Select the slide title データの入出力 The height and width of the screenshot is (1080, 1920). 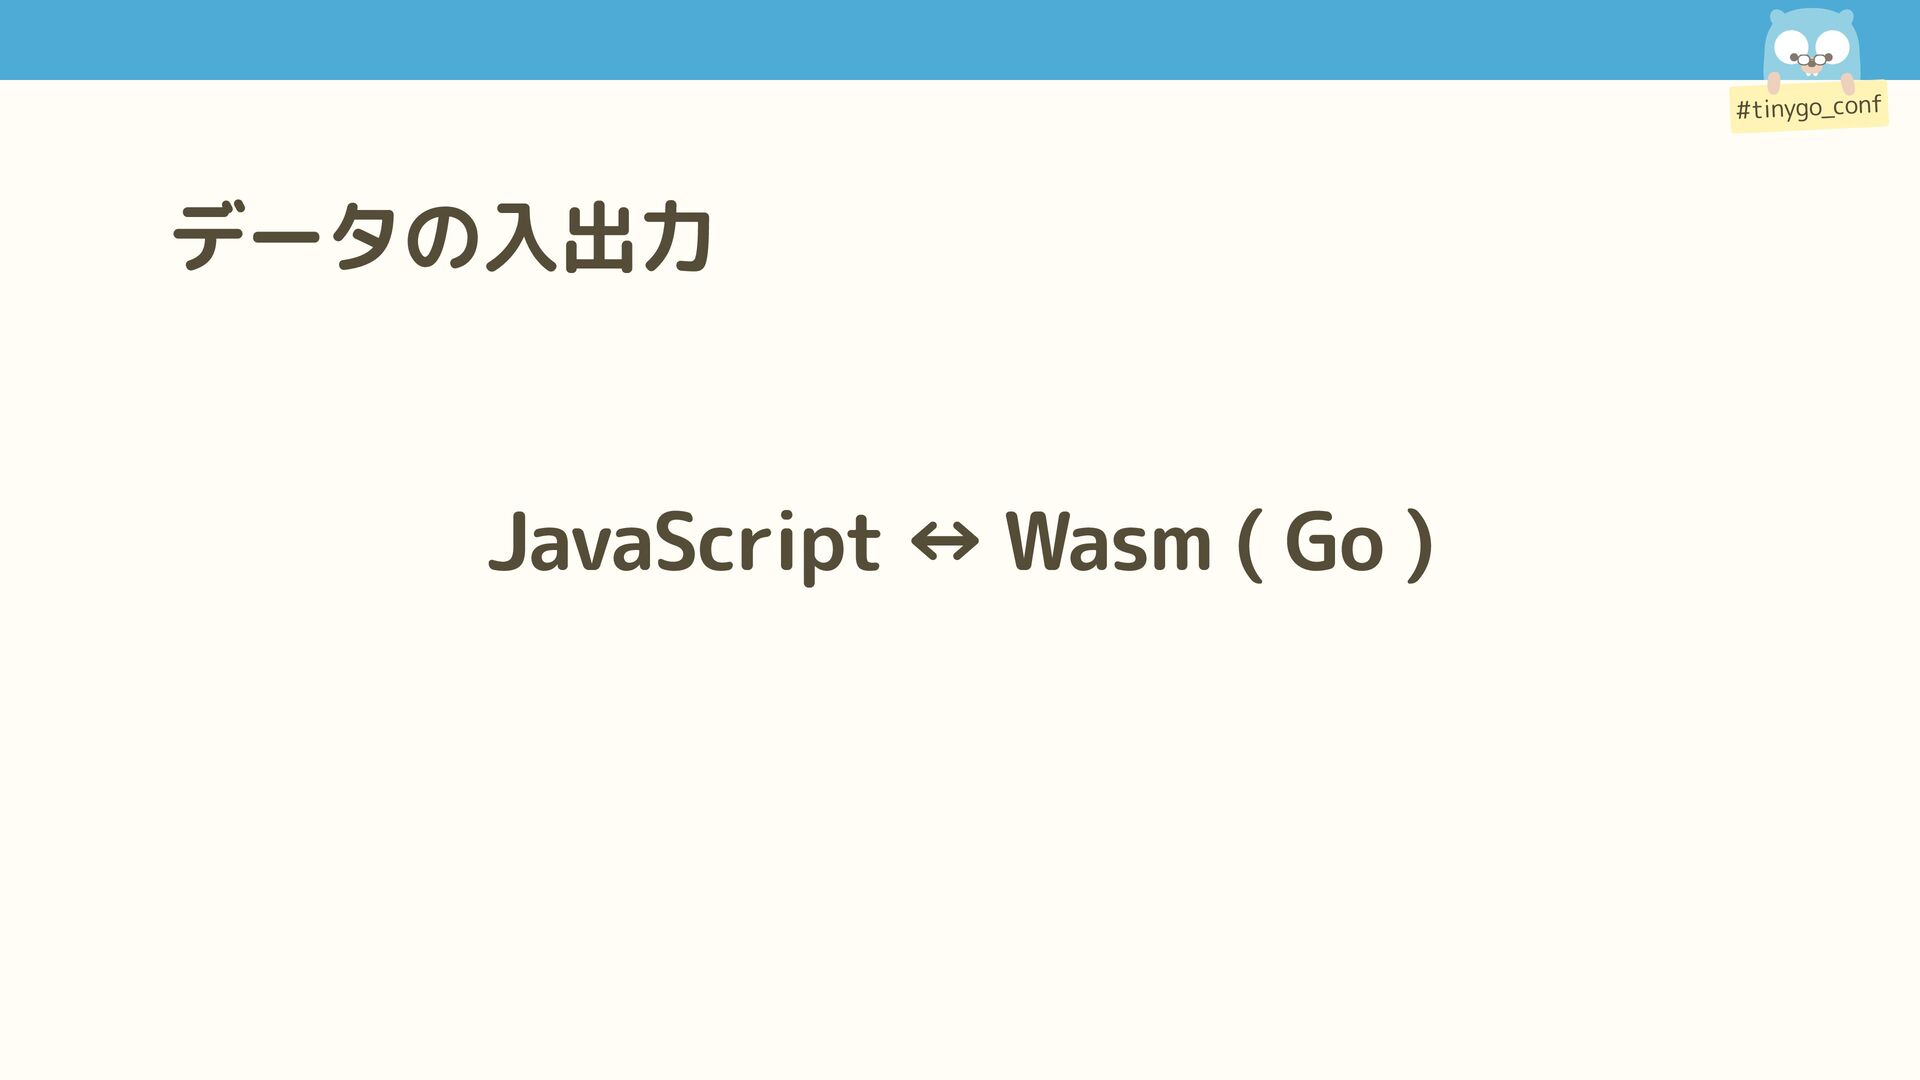point(442,237)
